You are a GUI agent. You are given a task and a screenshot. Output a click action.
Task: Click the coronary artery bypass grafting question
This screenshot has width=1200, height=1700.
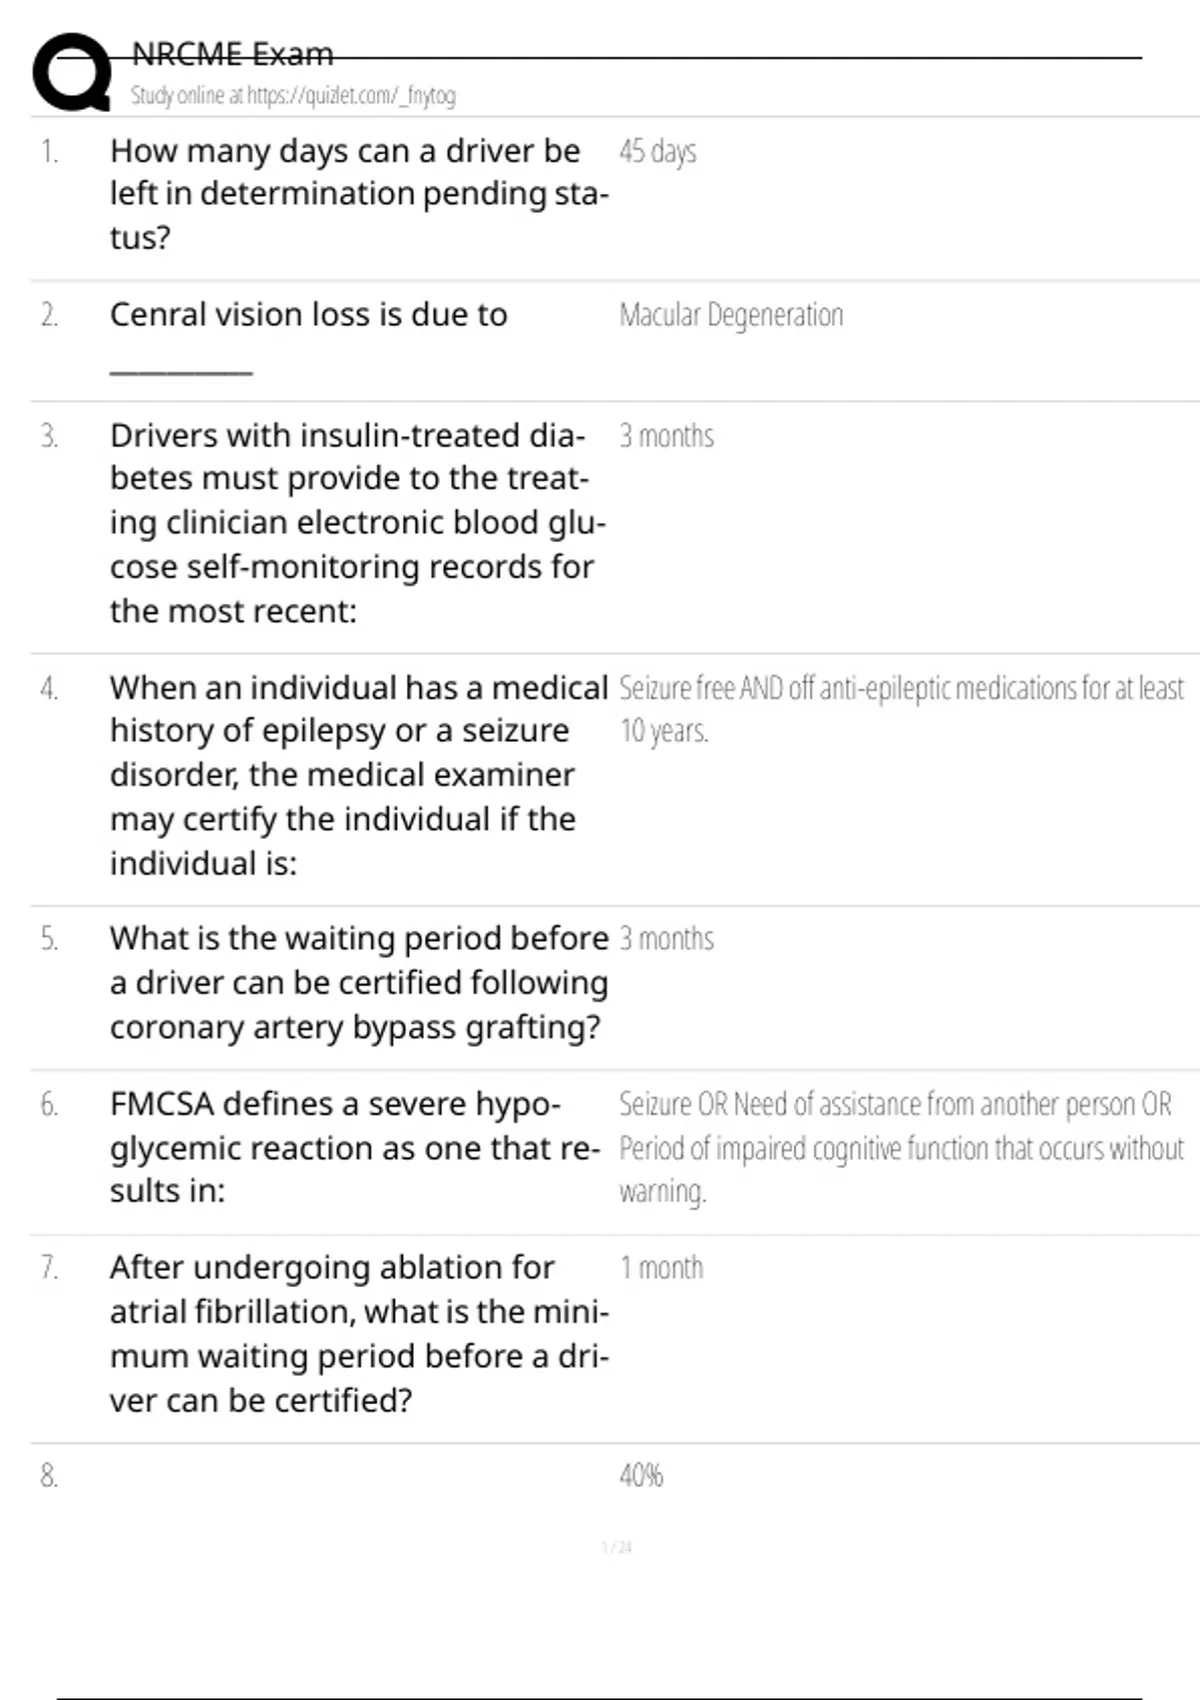[358, 983]
